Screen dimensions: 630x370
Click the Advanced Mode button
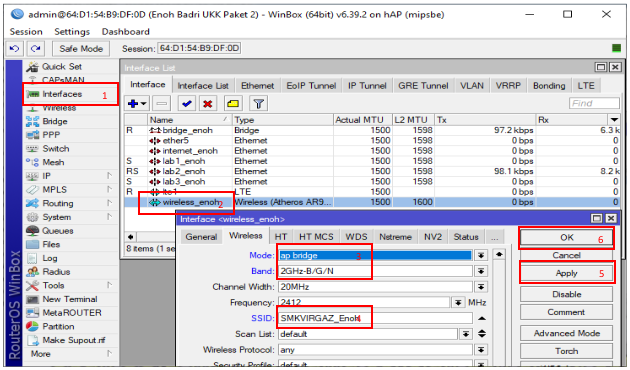(x=567, y=333)
